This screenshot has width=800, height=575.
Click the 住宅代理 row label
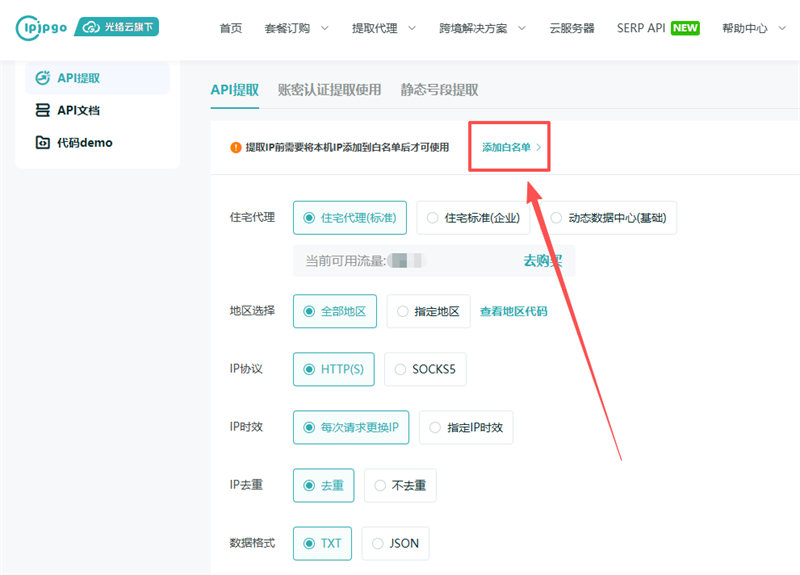click(253, 217)
